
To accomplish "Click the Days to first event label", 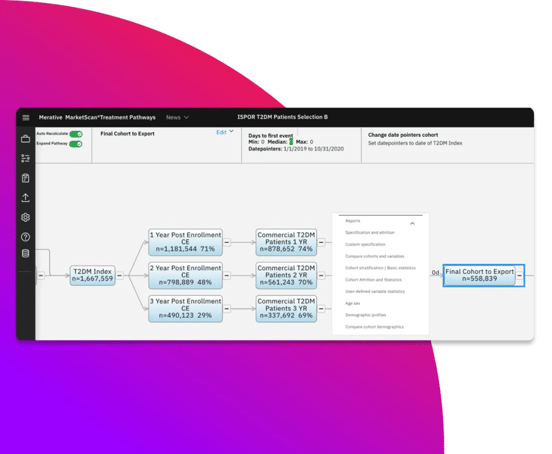I will 271,135.
